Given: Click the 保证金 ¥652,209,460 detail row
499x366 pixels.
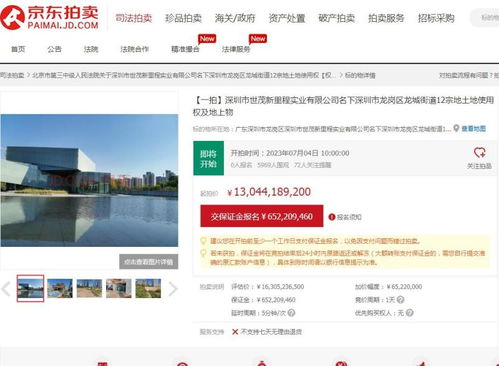Looking at the screenshot, I should (263, 300).
